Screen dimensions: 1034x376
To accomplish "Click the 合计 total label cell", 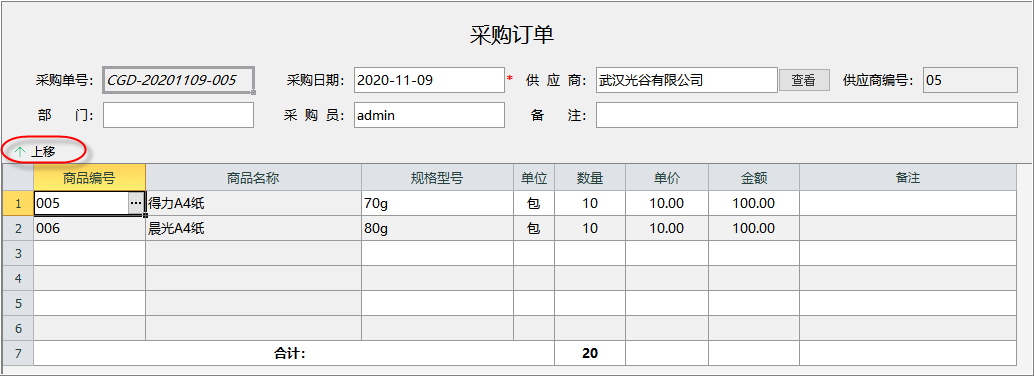I will pyautogui.click(x=294, y=354).
